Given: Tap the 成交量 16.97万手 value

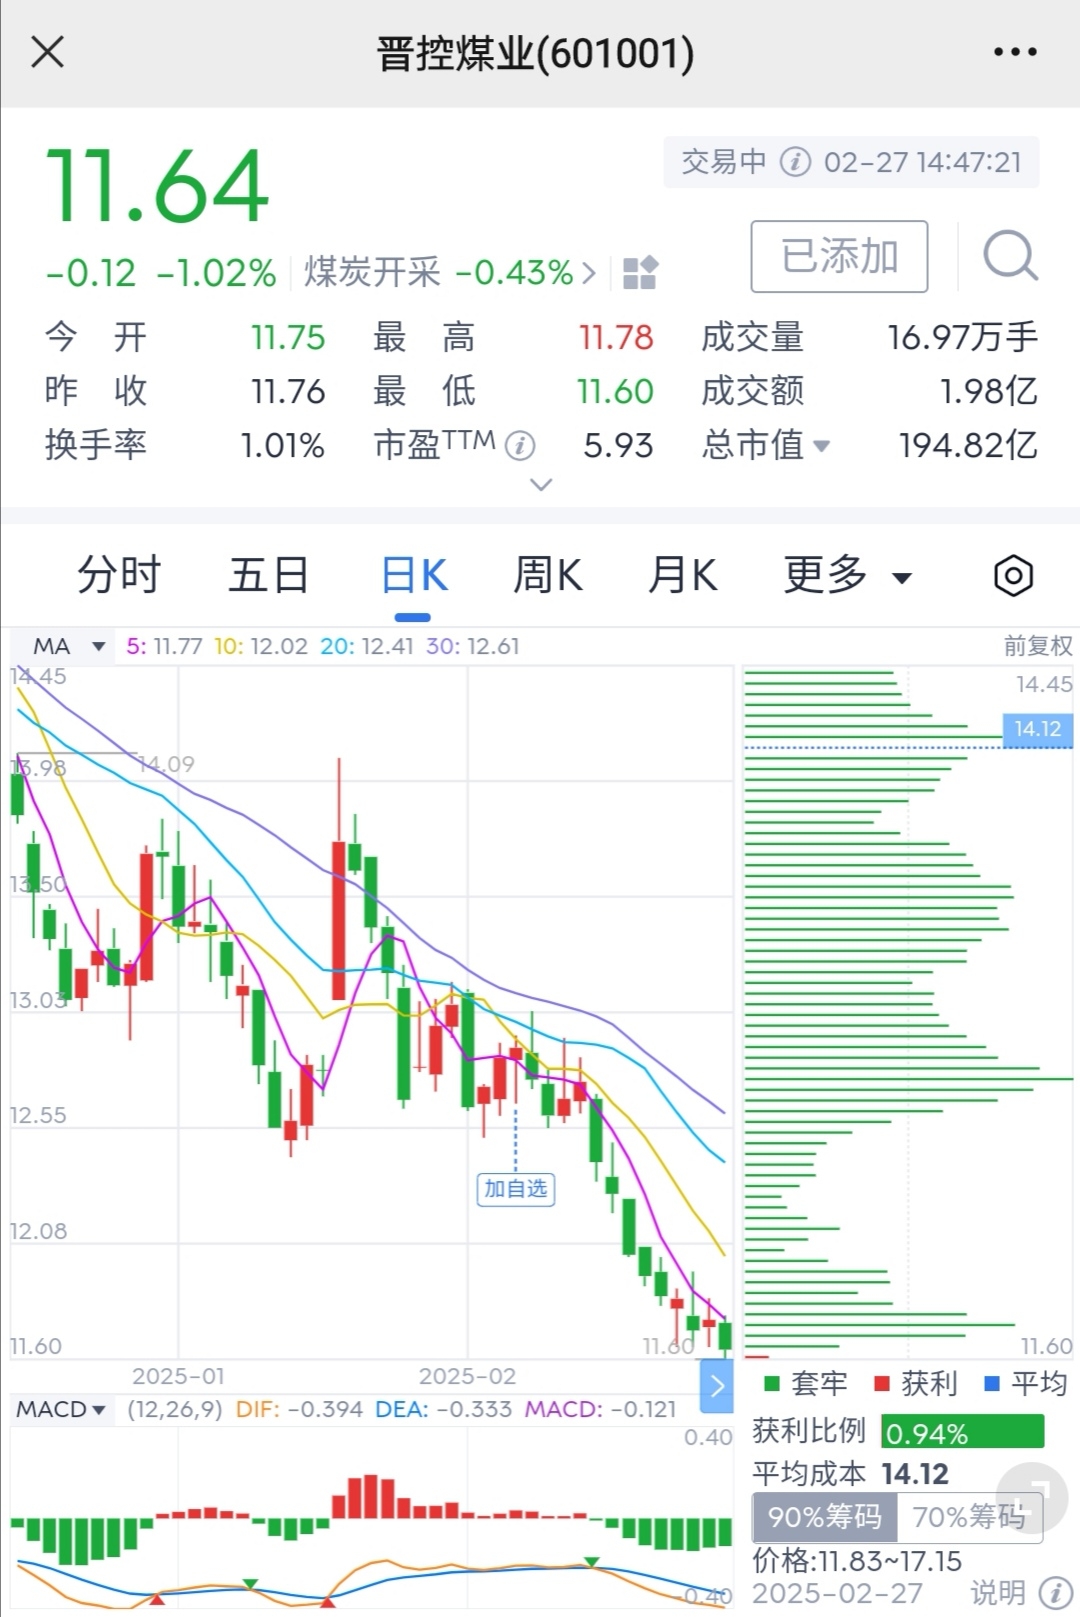Looking at the screenshot, I should (x=962, y=338).
